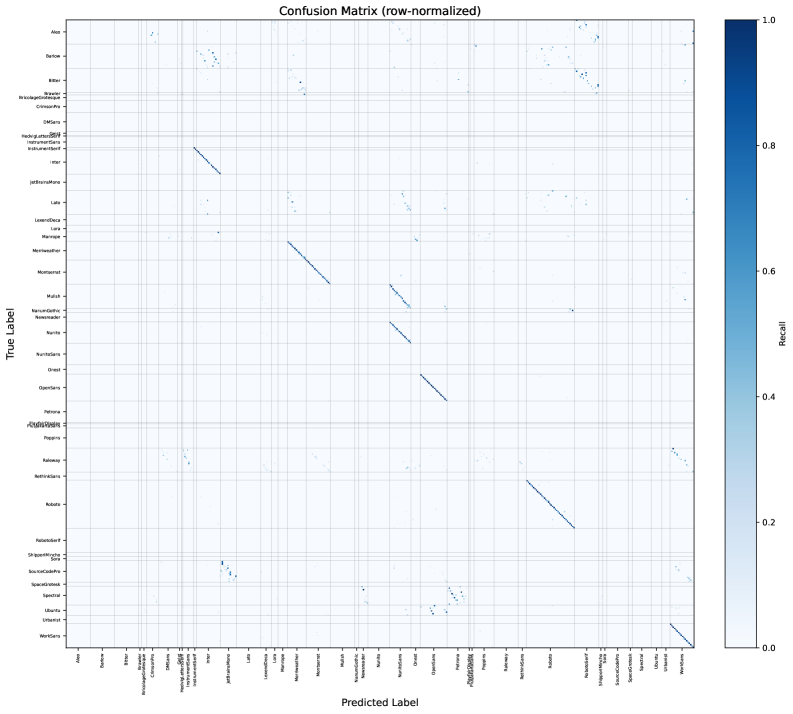Image resolution: width=793 pixels, height=714 pixels.
Task: Click the Roboto diagonal line in the matrix
Action: [550, 504]
